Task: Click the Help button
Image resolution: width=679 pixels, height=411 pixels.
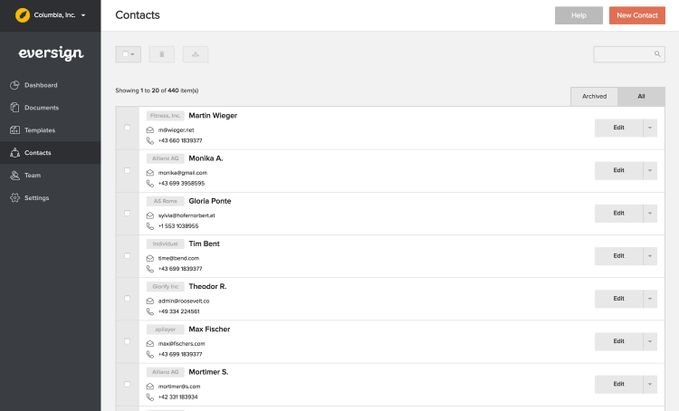Action: click(579, 15)
